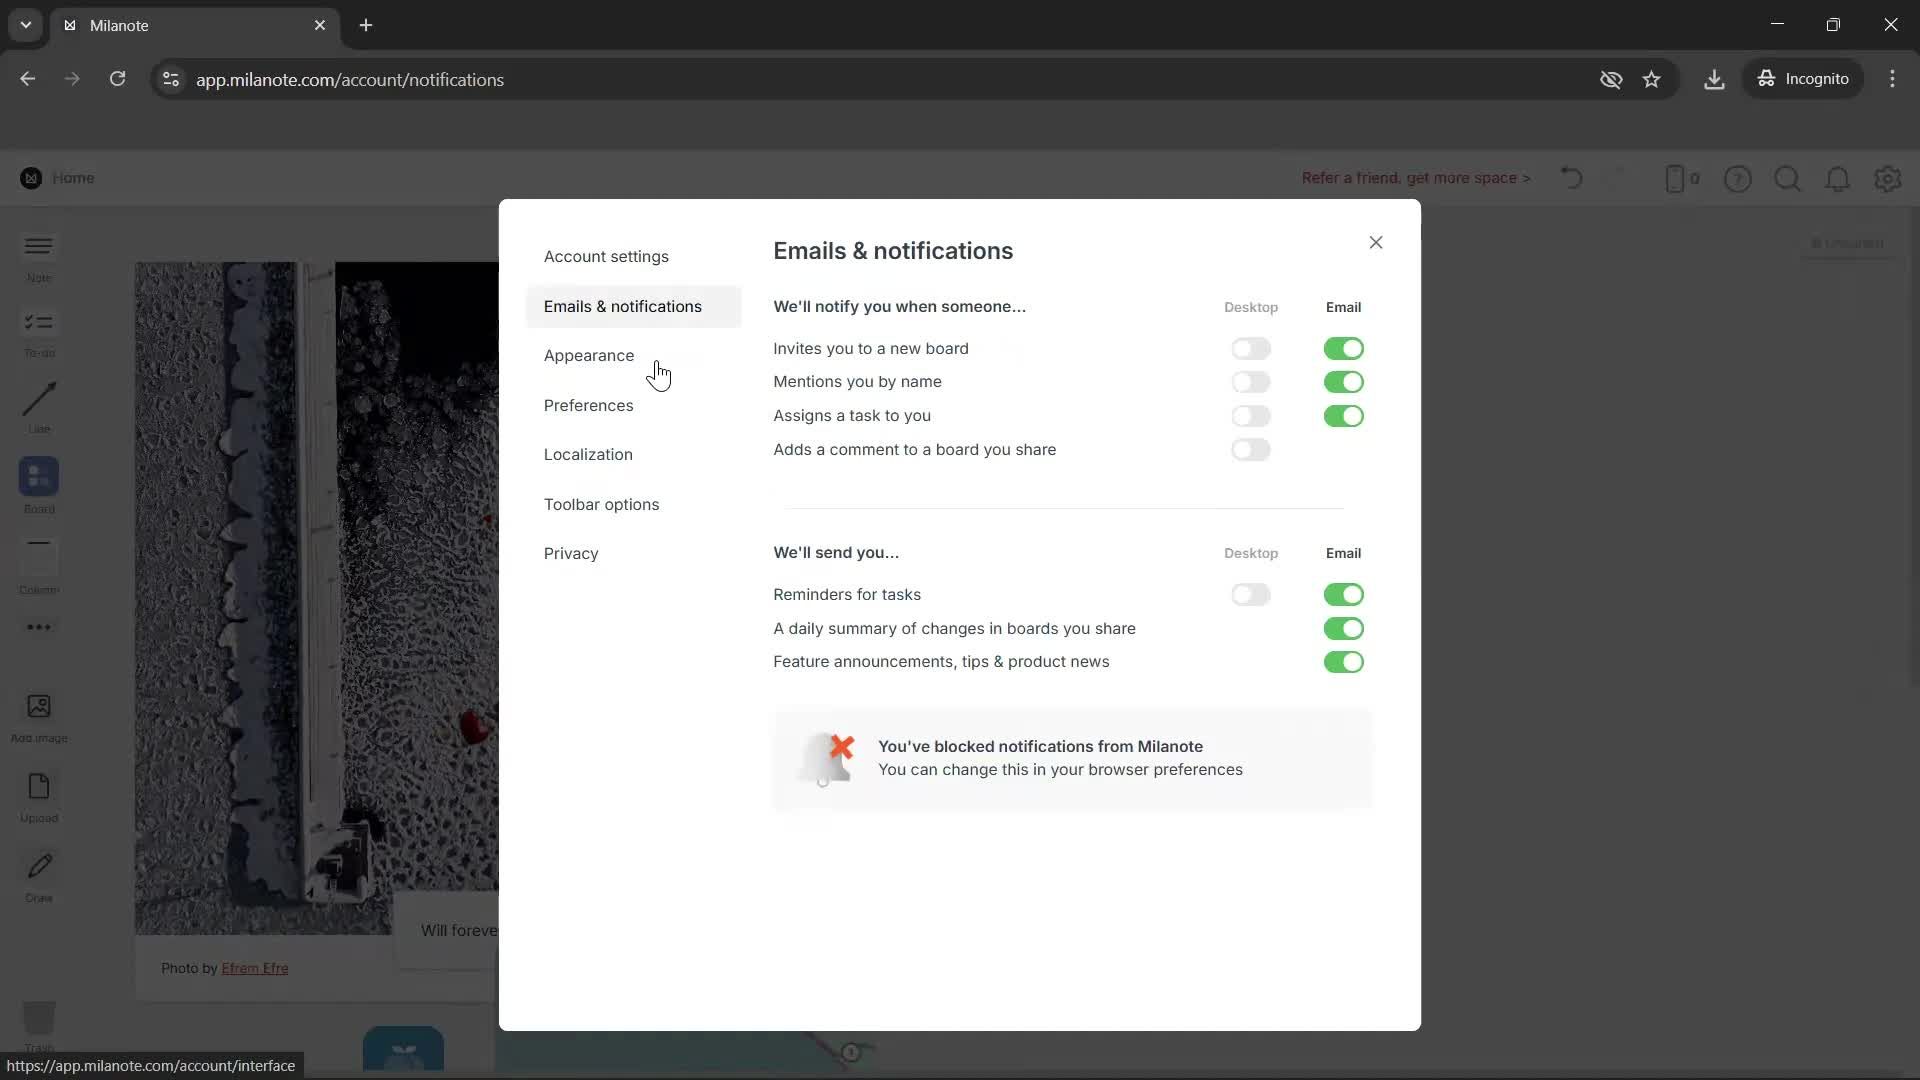Enable desktop reminders for tasks
The height and width of the screenshot is (1080, 1920).
1251,595
